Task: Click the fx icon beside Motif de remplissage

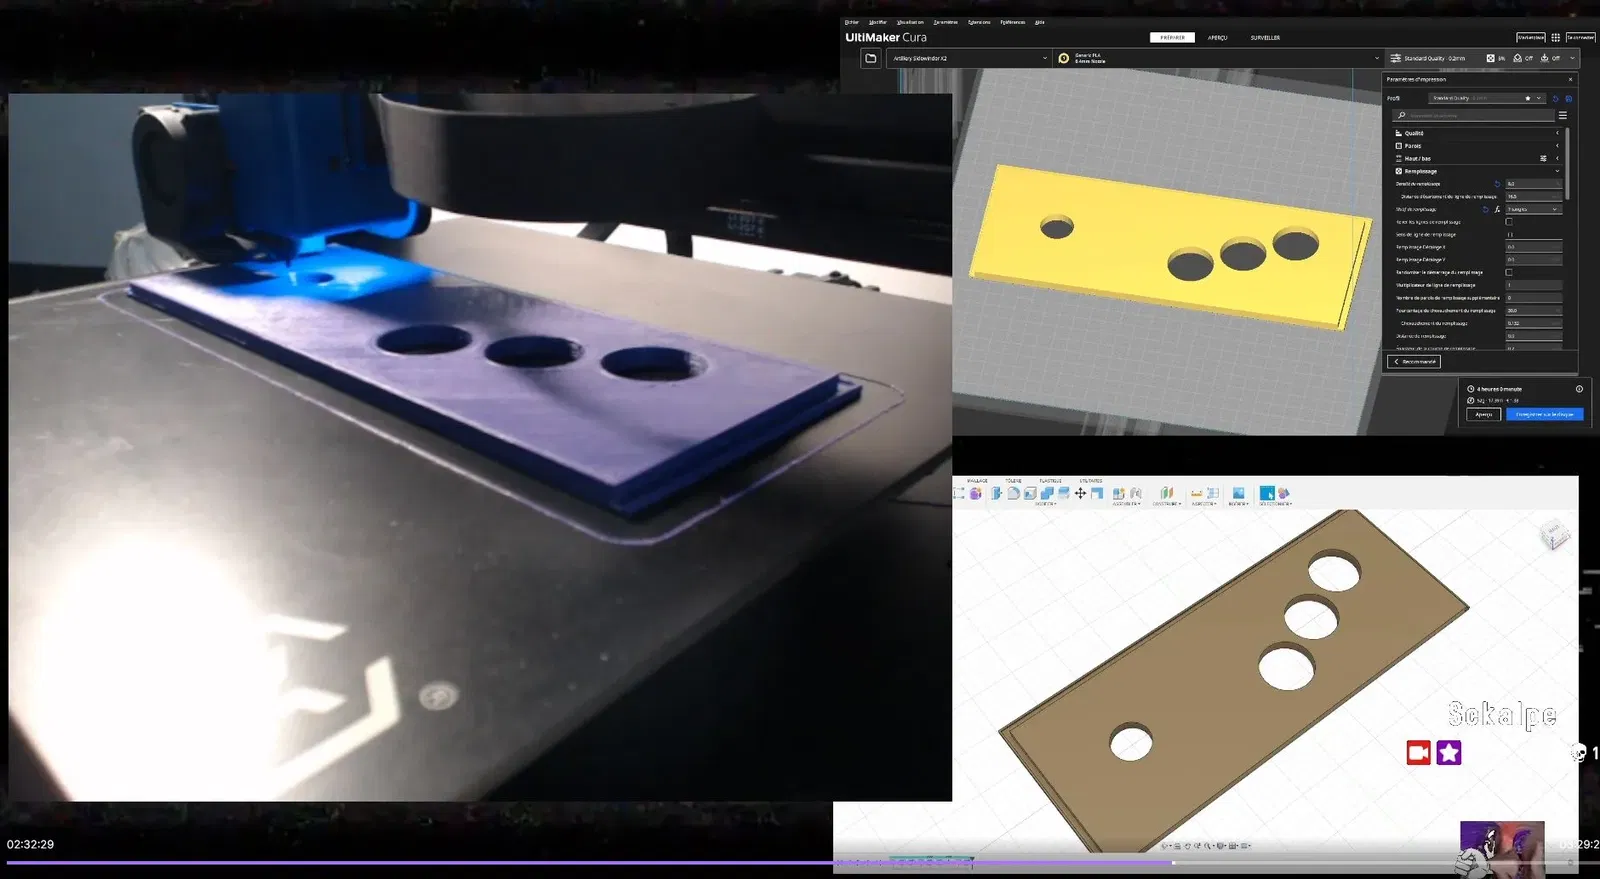Action: click(1497, 209)
